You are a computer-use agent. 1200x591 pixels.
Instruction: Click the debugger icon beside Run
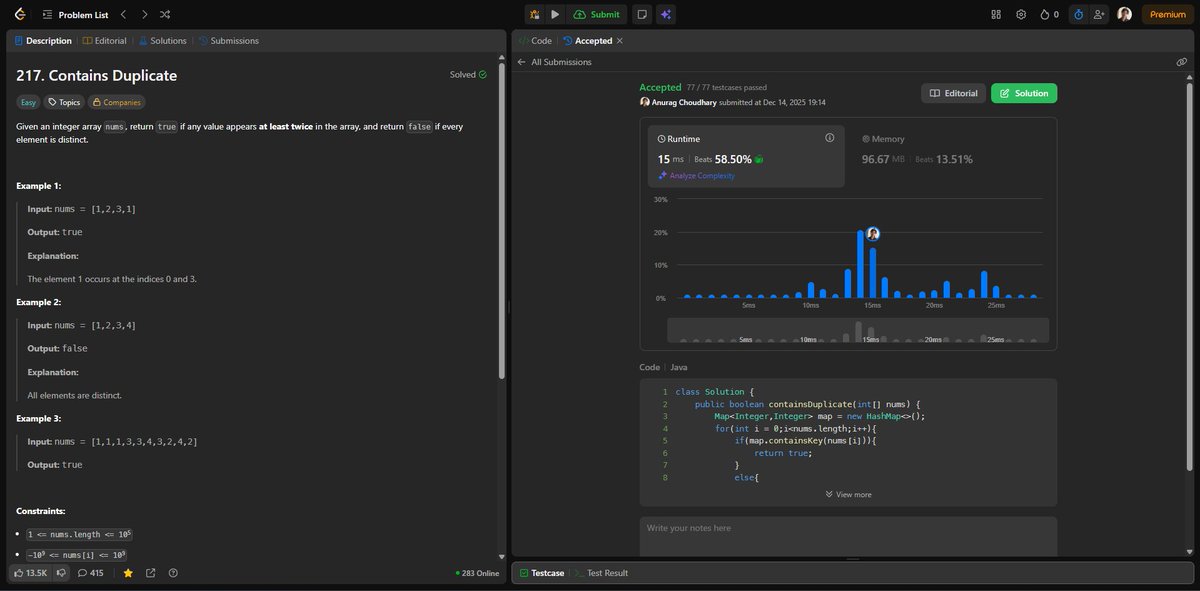click(x=535, y=14)
